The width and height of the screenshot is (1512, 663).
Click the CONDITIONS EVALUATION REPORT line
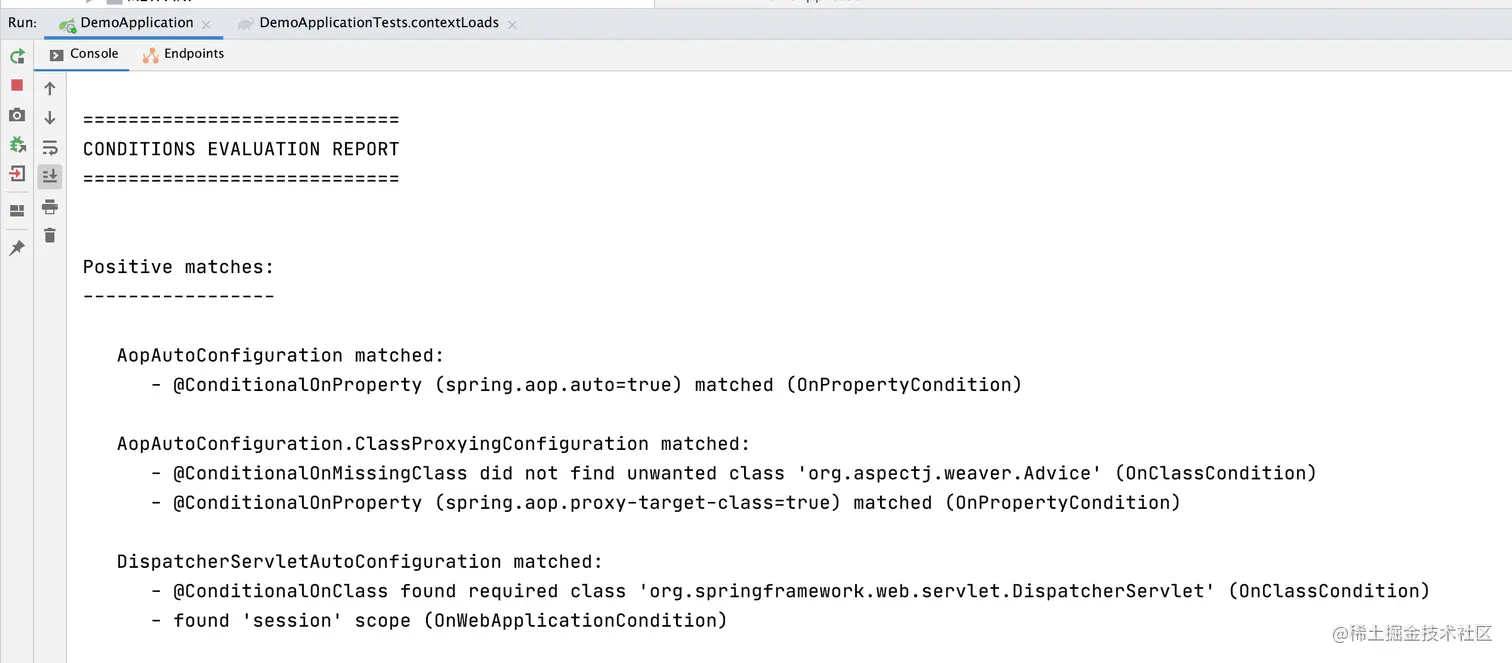click(241, 149)
